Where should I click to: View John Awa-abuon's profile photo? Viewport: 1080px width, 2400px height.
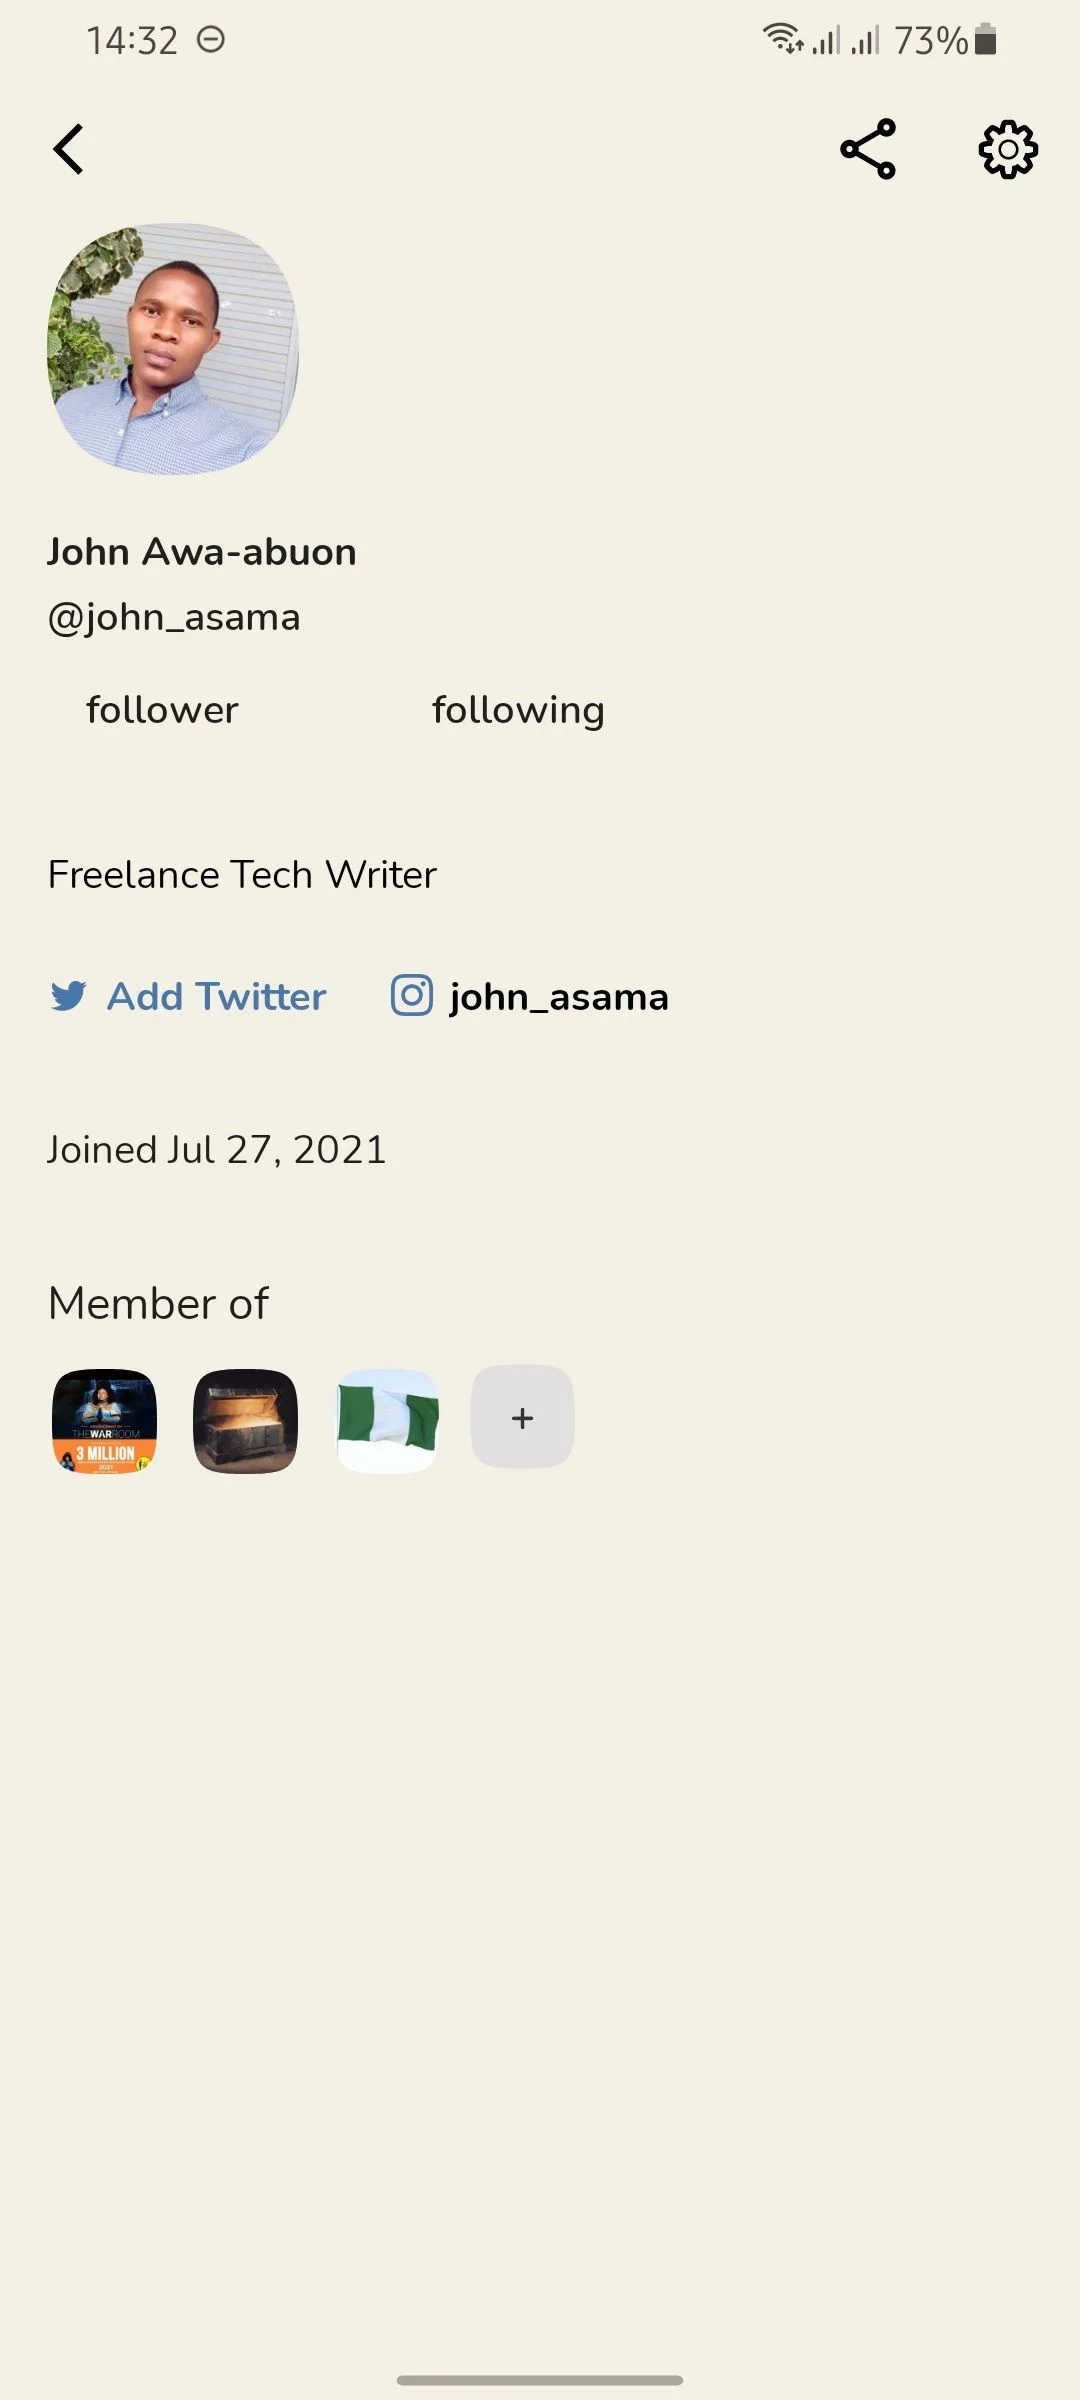173,348
